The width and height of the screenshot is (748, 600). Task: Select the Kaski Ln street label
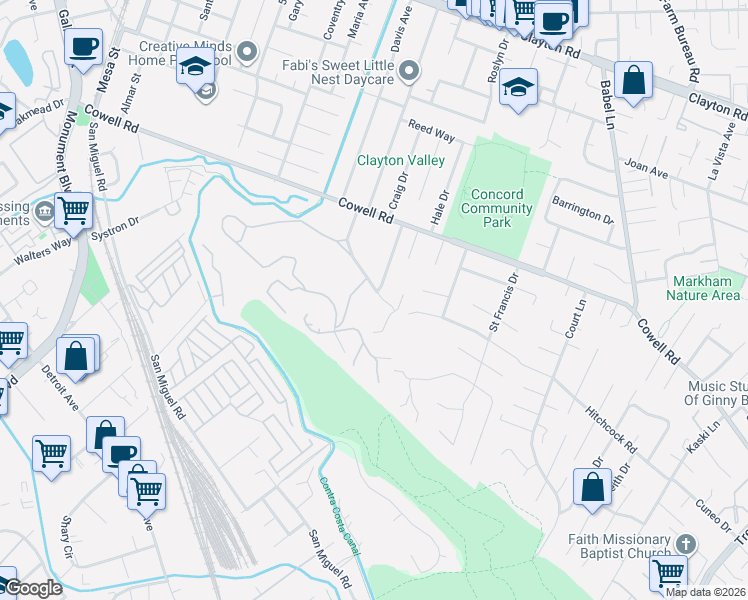tap(703, 437)
